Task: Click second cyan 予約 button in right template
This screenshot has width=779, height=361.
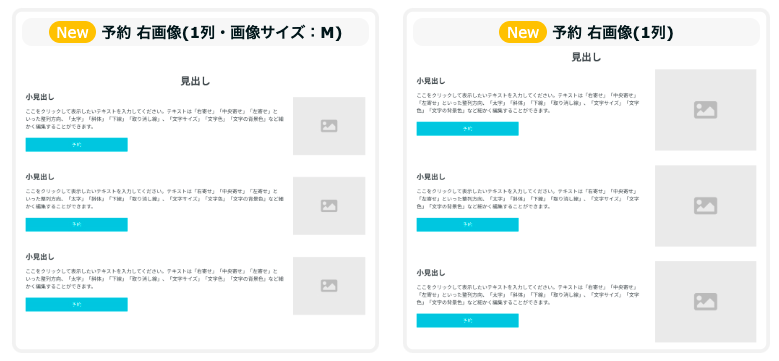Action: click(467, 224)
